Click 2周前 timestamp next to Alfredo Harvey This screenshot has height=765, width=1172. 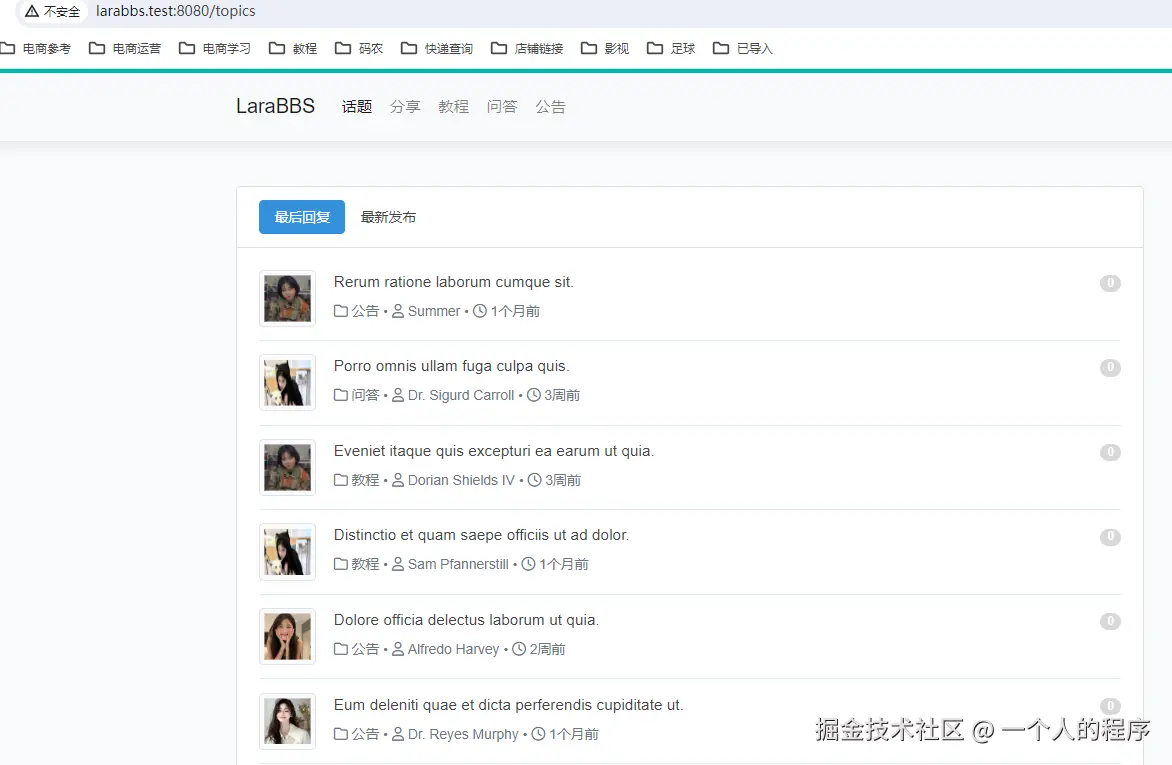[539, 649]
